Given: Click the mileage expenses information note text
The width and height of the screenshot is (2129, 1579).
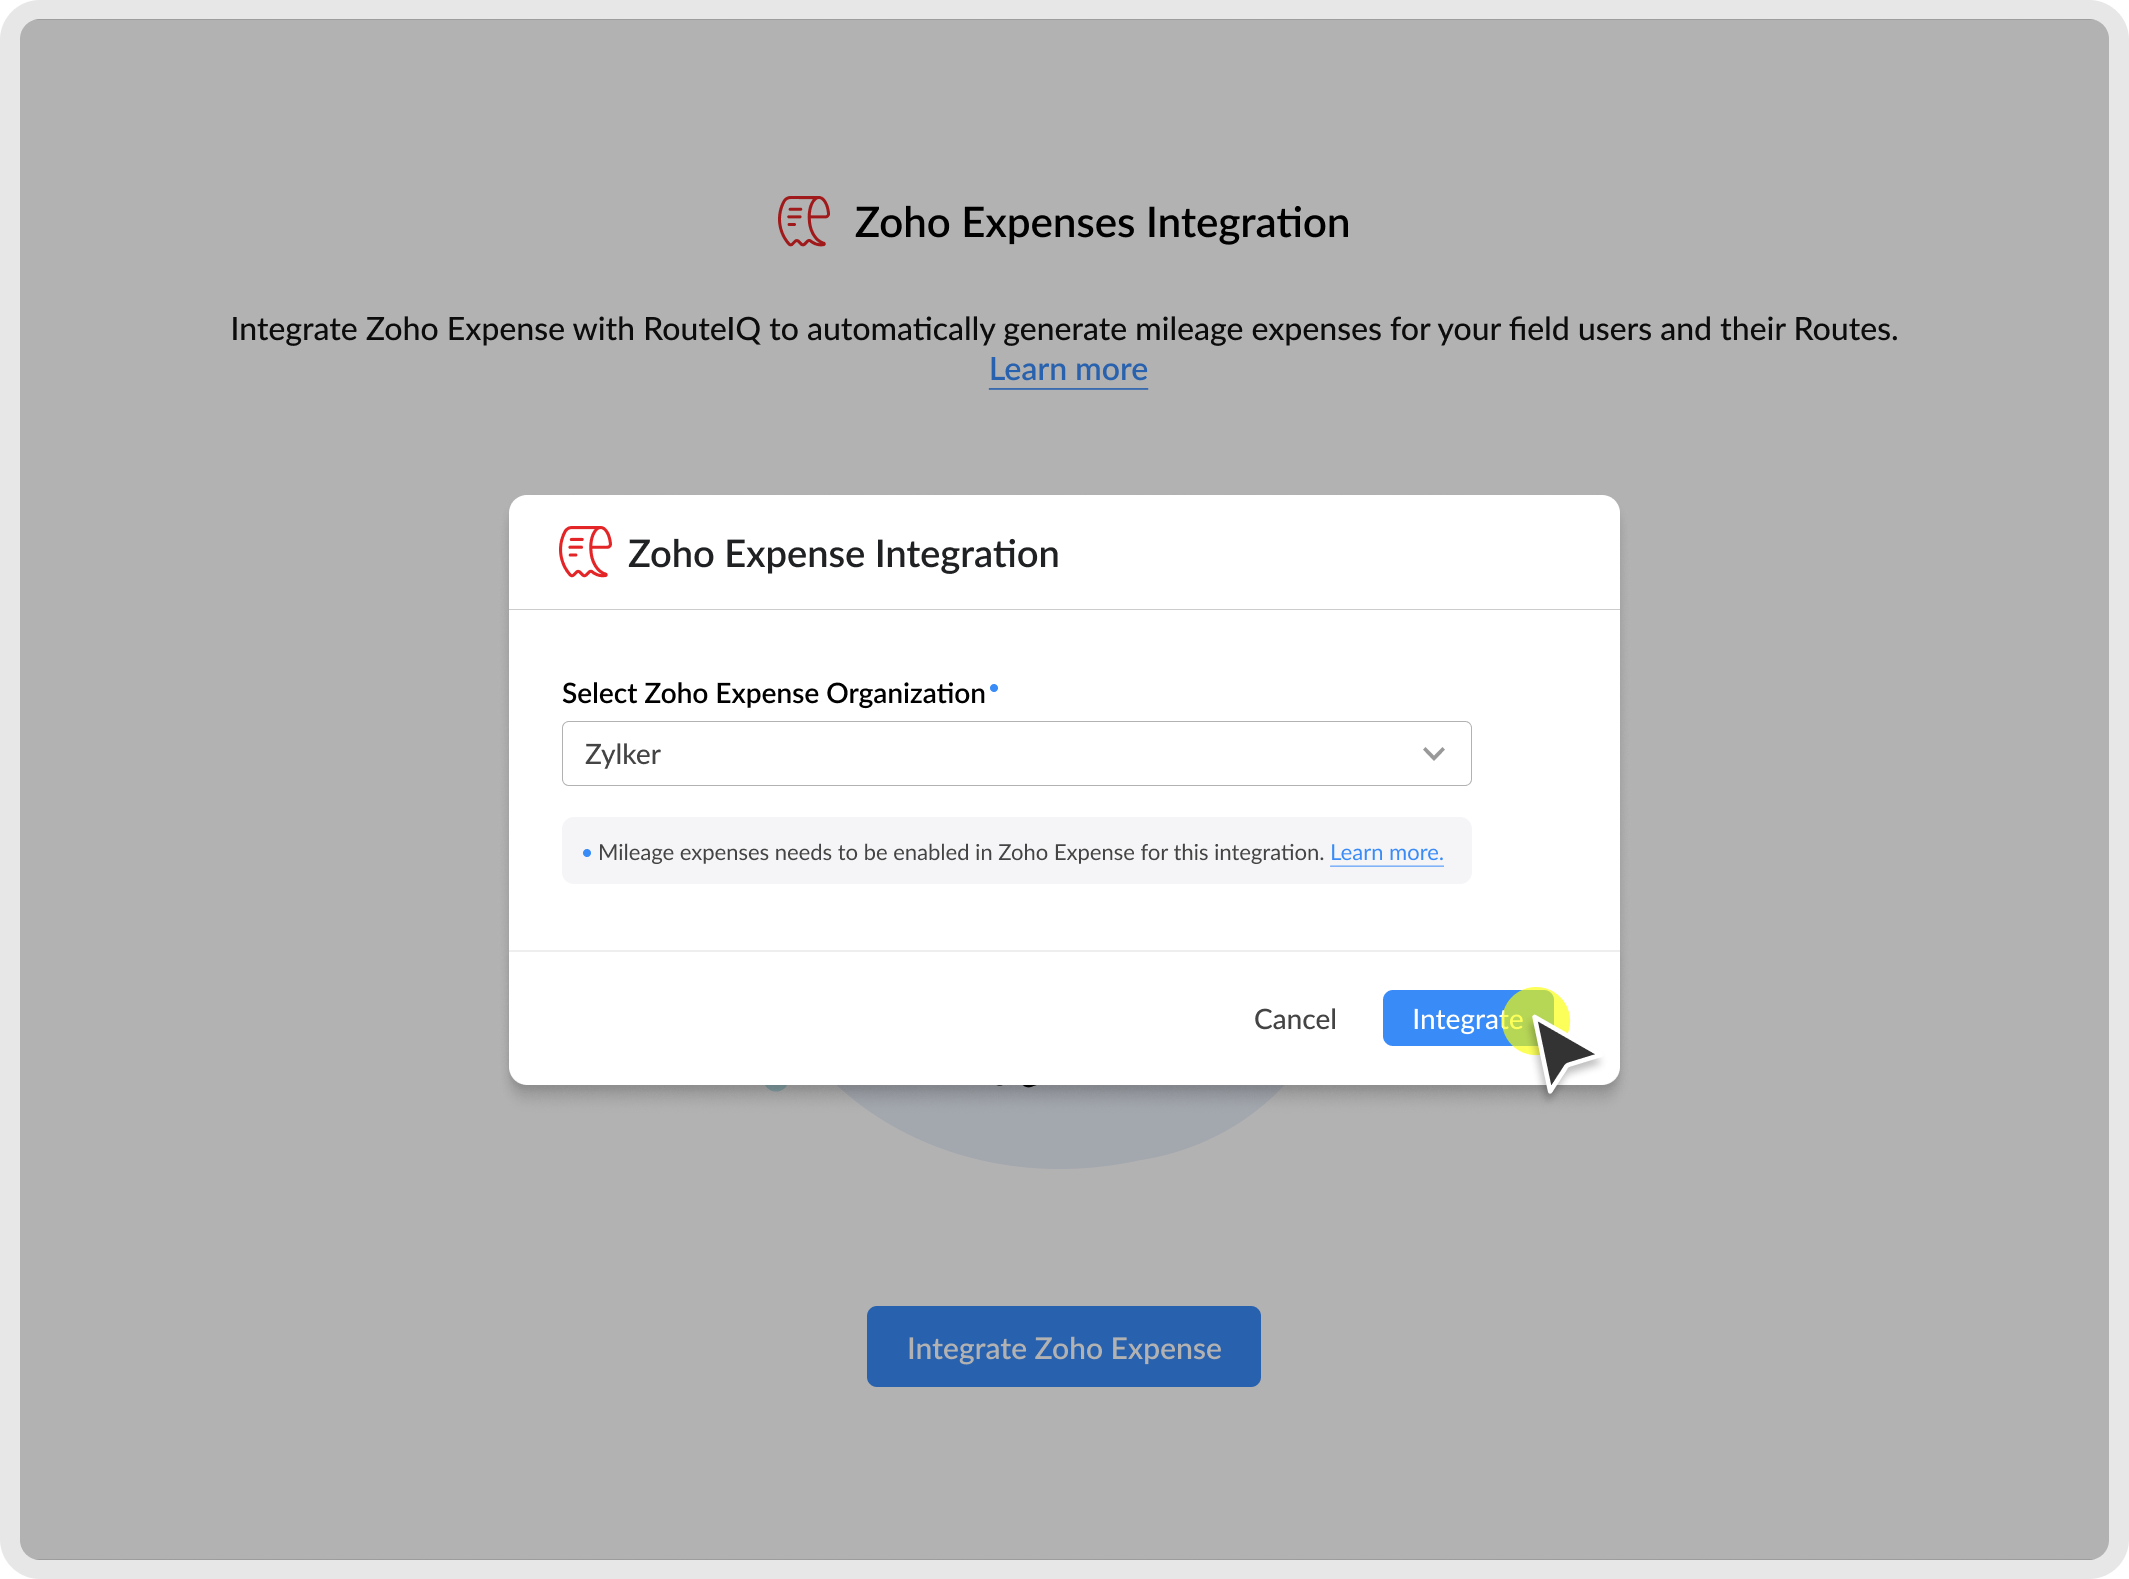Looking at the screenshot, I should pos(960,852).
